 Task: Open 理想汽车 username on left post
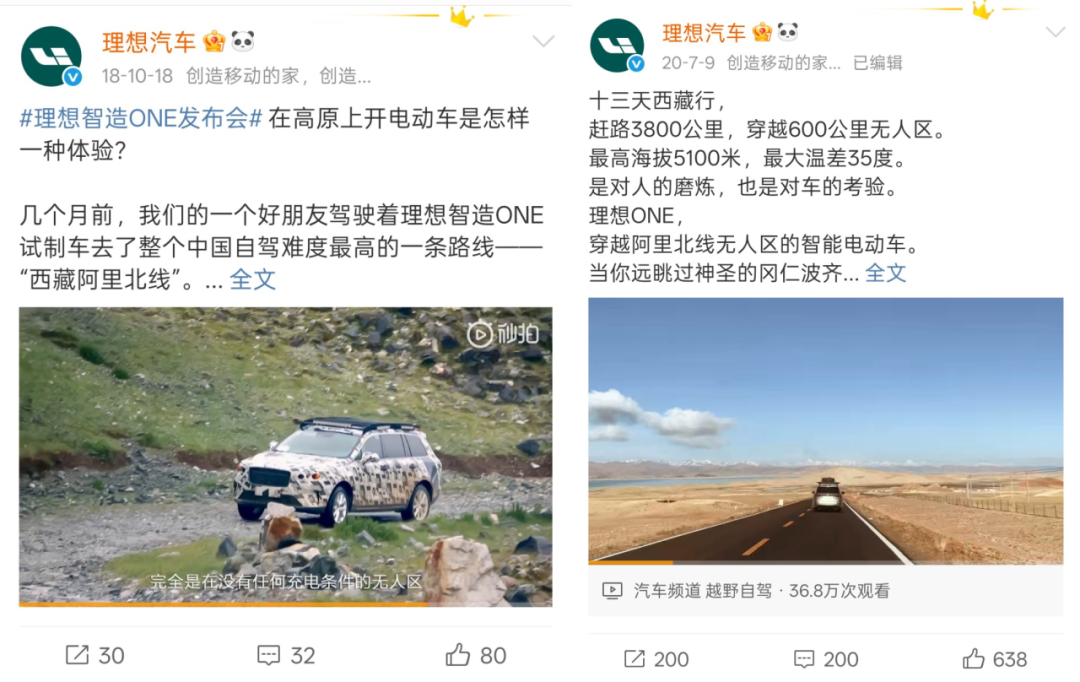tap(149, 43)
